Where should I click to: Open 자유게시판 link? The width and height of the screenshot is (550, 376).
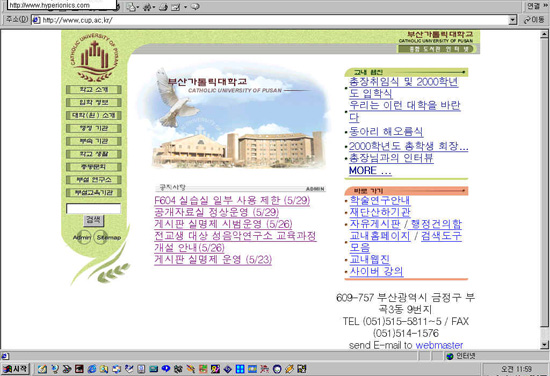click(375, 224)
